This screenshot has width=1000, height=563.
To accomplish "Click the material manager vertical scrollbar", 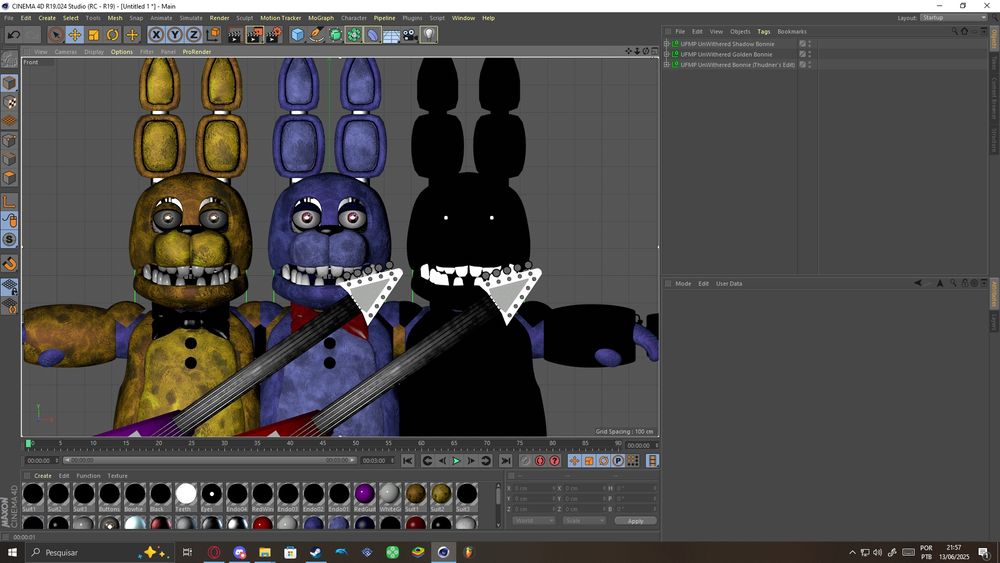I will point(498,504).
